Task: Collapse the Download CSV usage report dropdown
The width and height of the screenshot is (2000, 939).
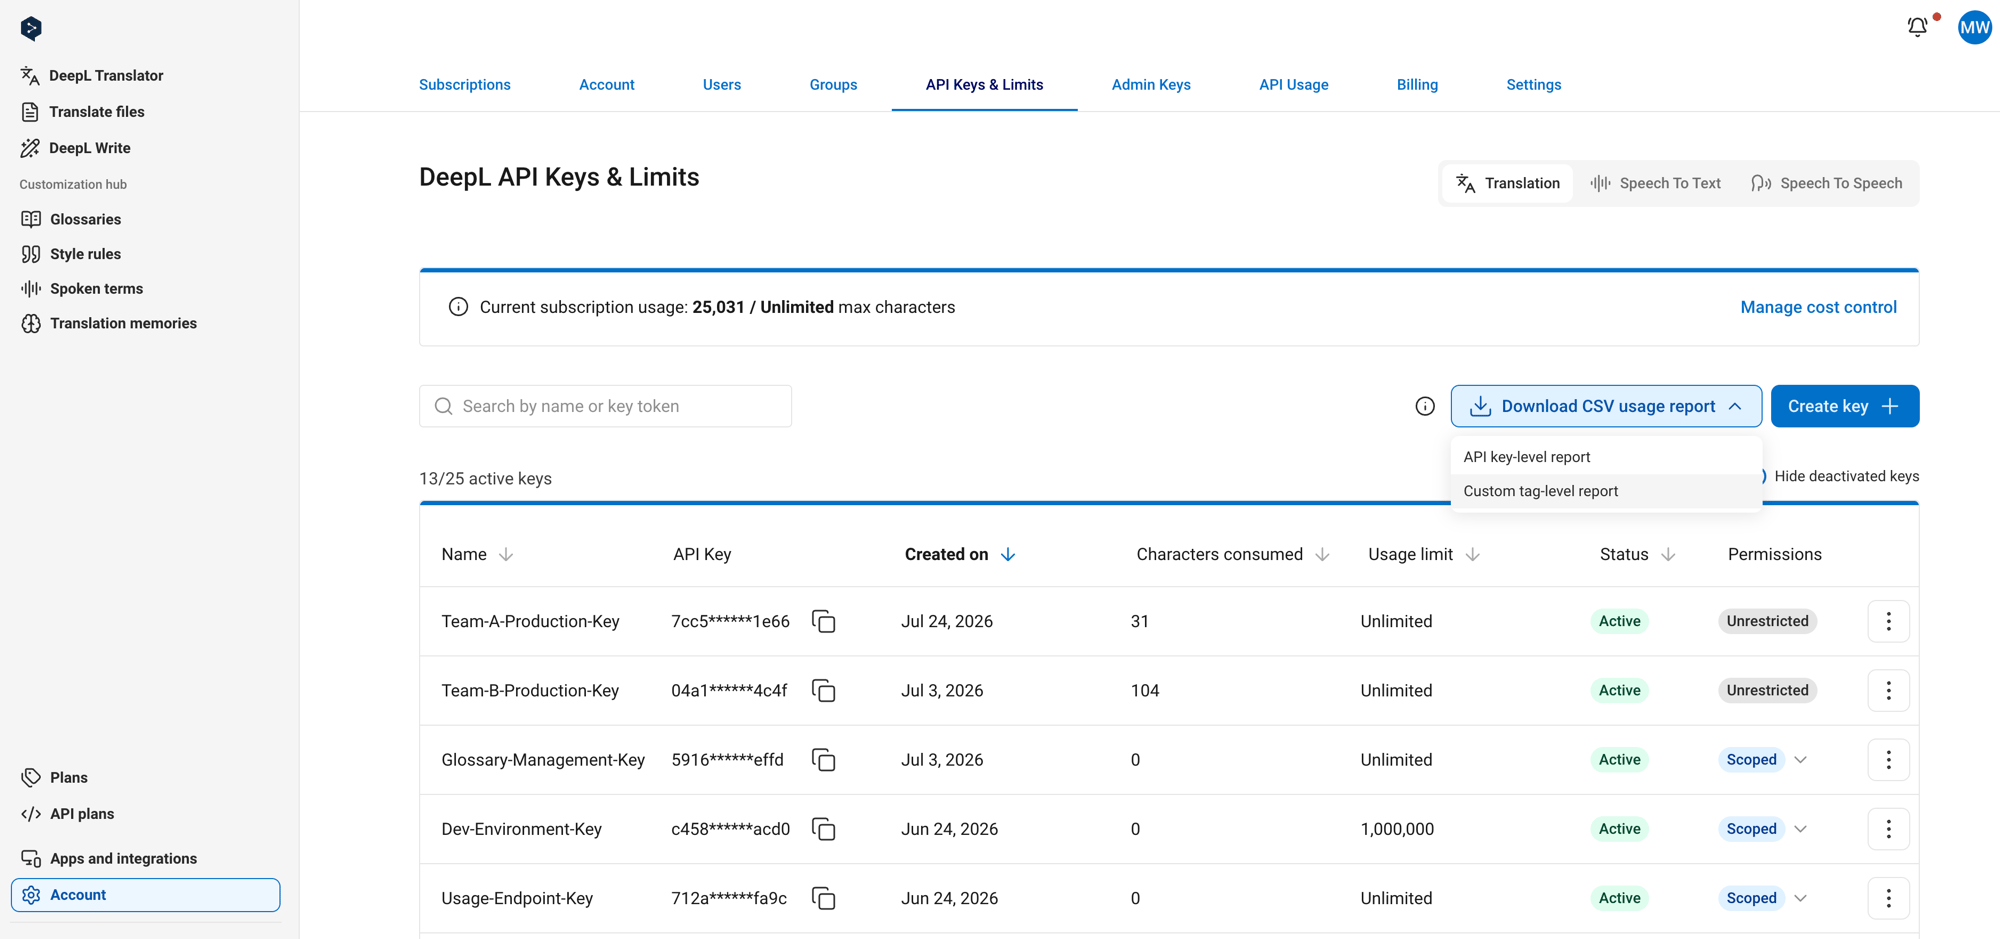Action: point(1606,406)
